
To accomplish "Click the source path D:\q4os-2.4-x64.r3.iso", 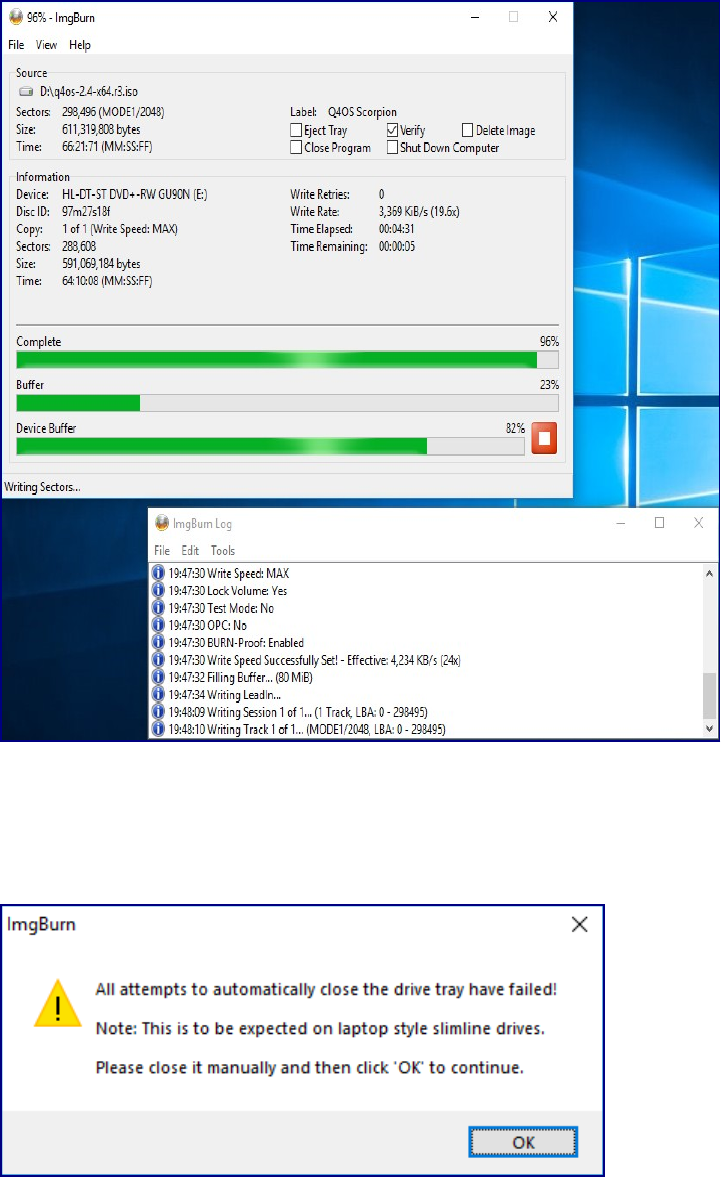I will tap(89, 91).
